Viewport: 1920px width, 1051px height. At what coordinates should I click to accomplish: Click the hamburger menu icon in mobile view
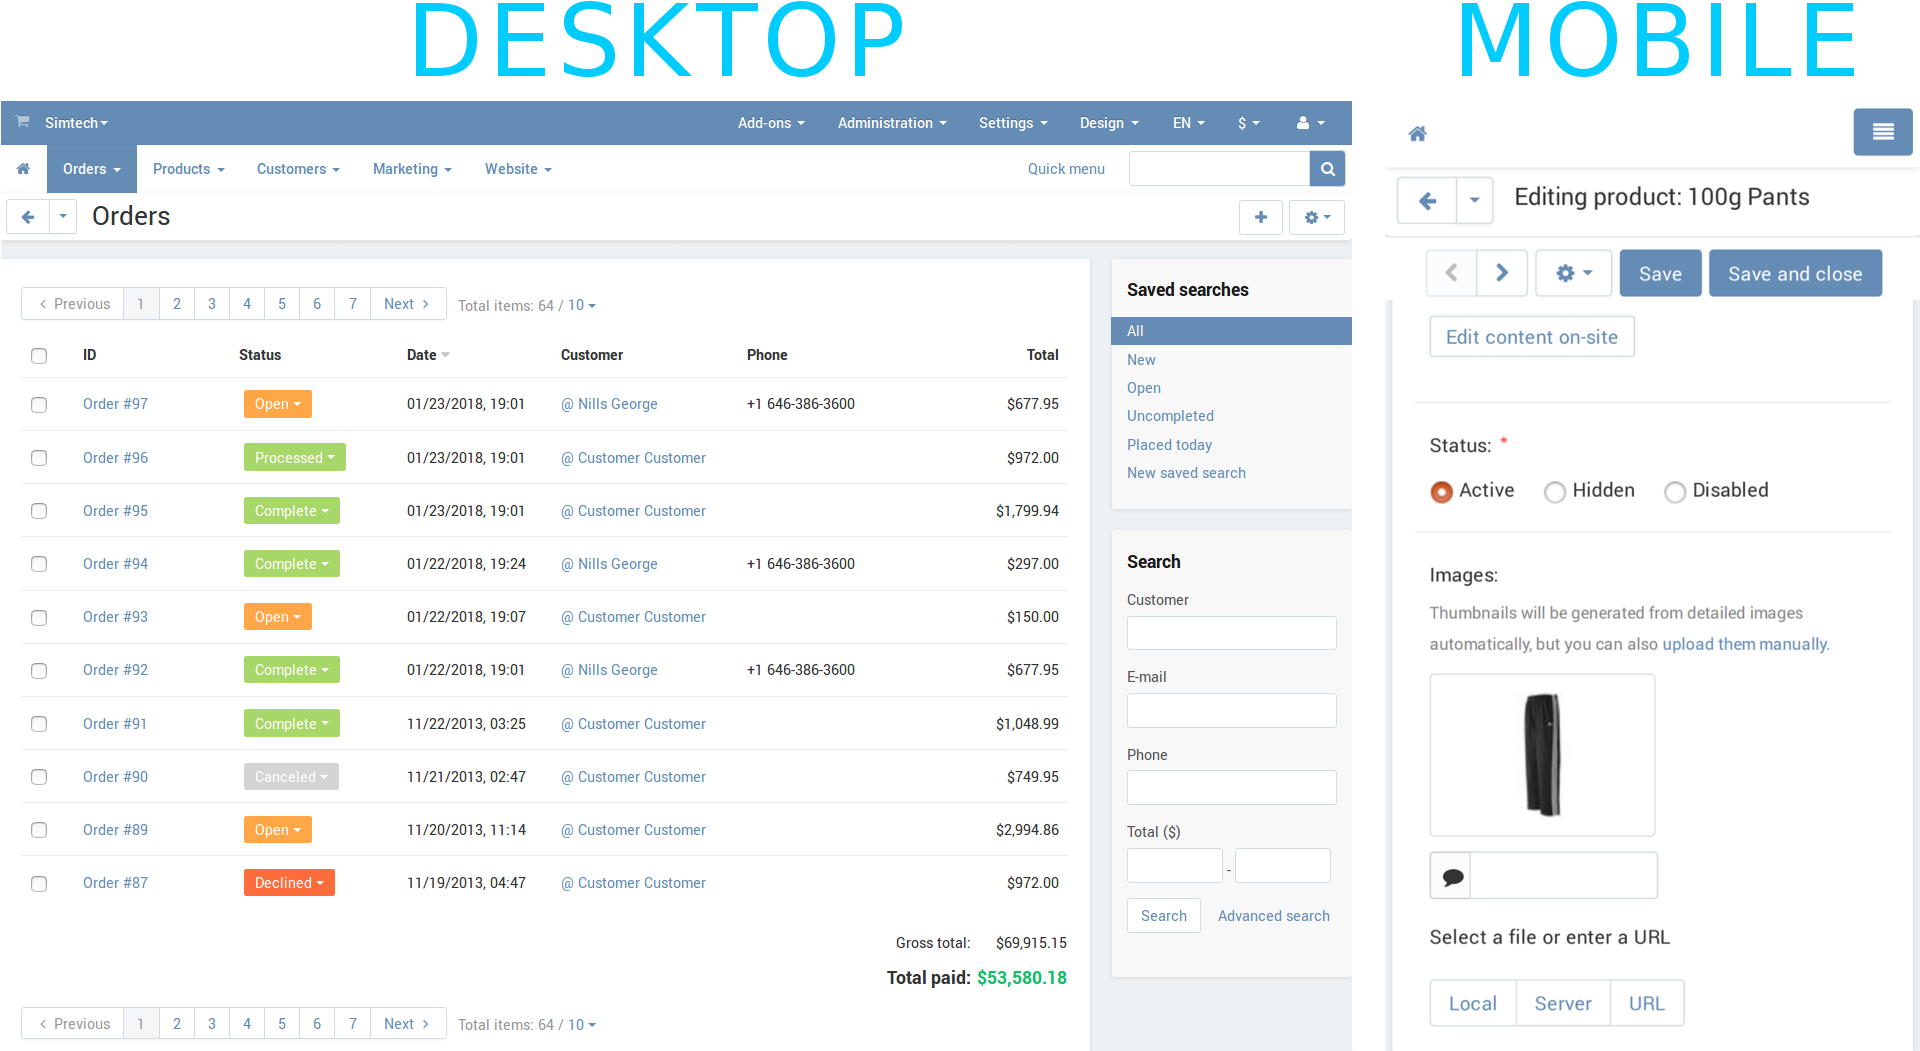(x=1882, y=132)
